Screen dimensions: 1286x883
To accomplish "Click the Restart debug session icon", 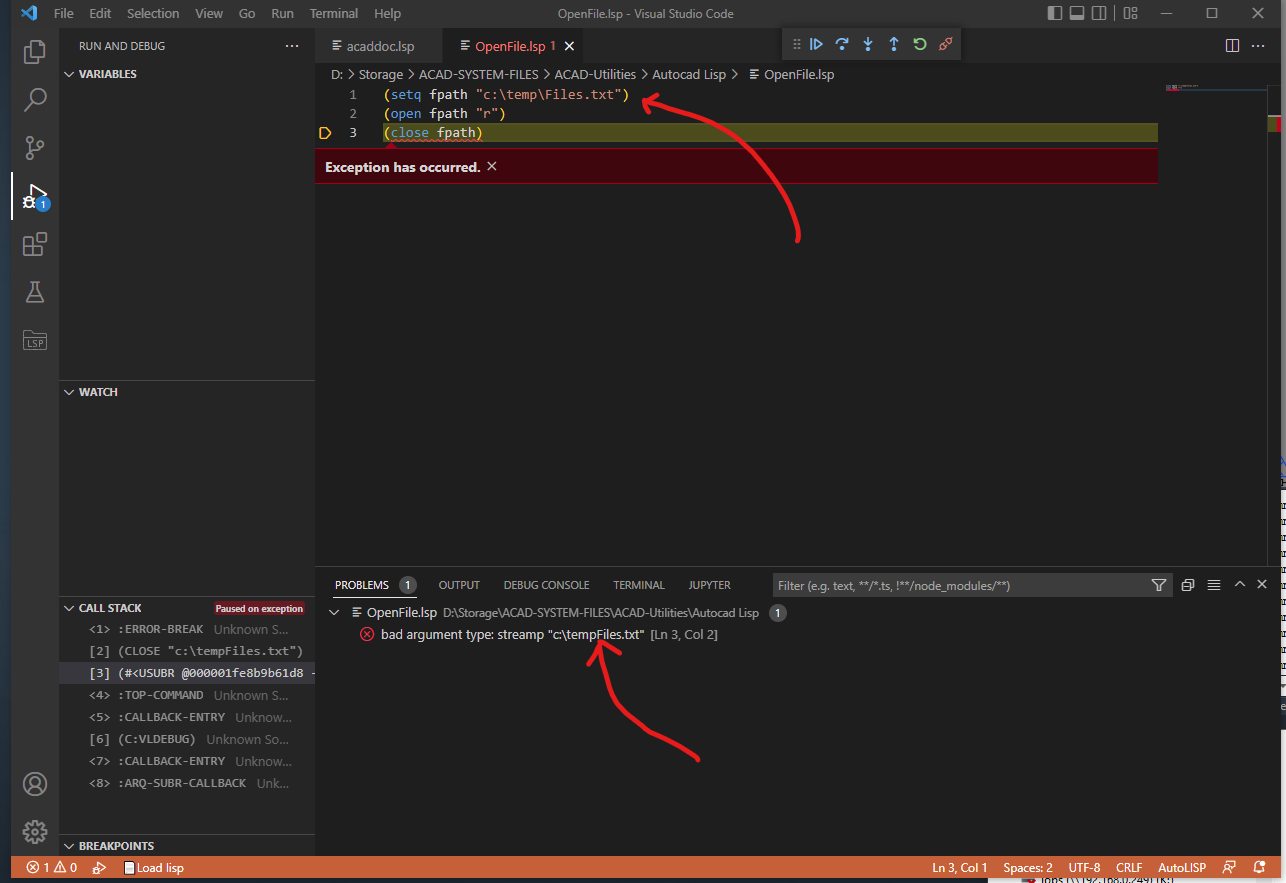I will click(919, 44).
